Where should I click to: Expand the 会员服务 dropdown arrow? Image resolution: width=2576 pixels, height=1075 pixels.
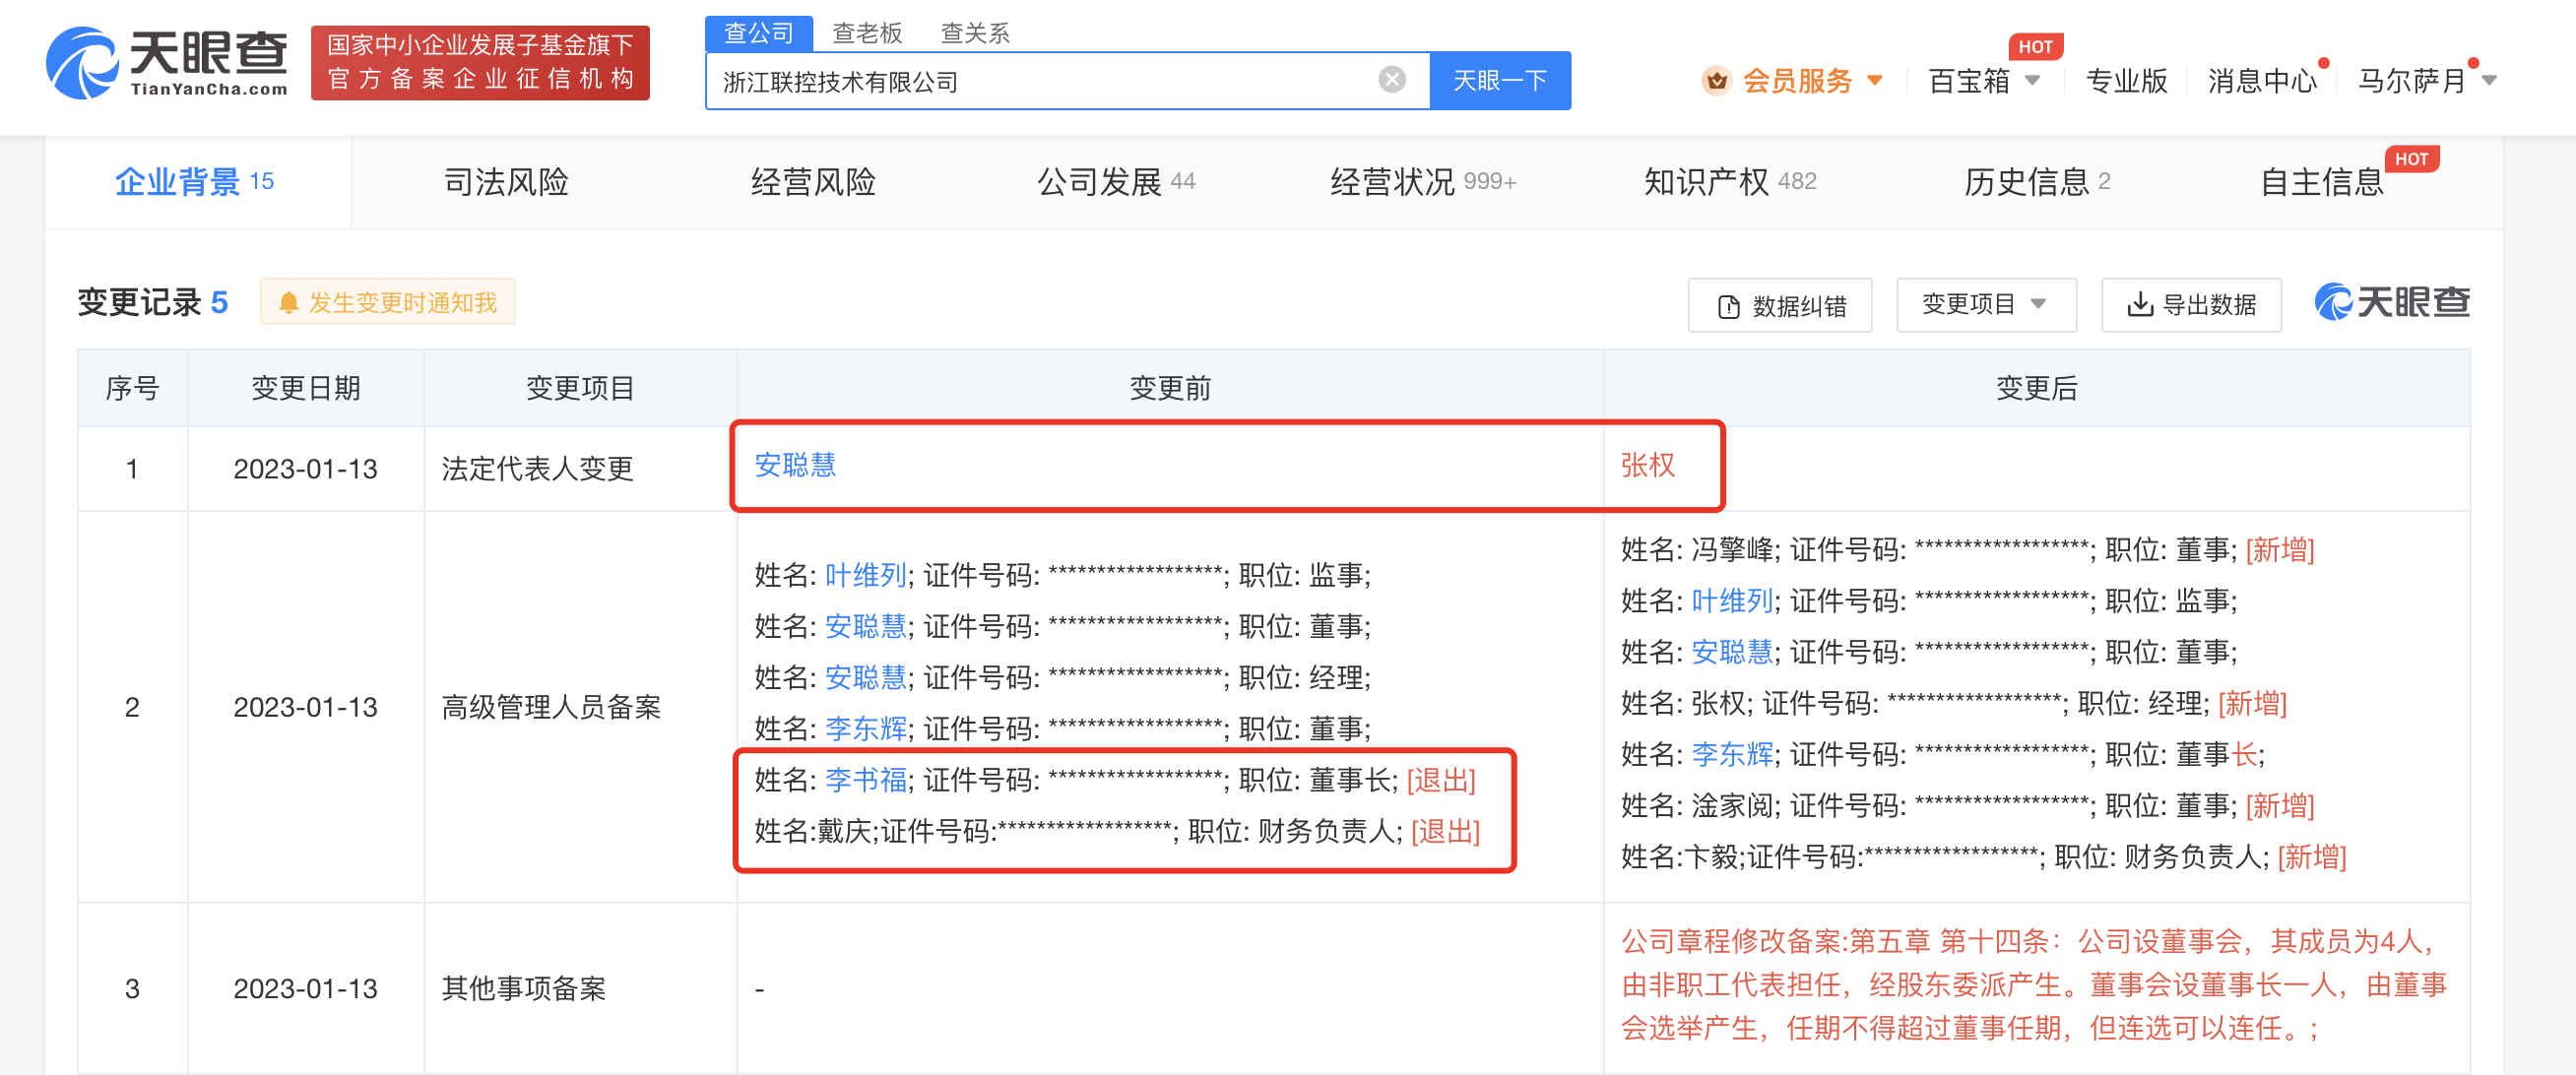point(1875,80)
